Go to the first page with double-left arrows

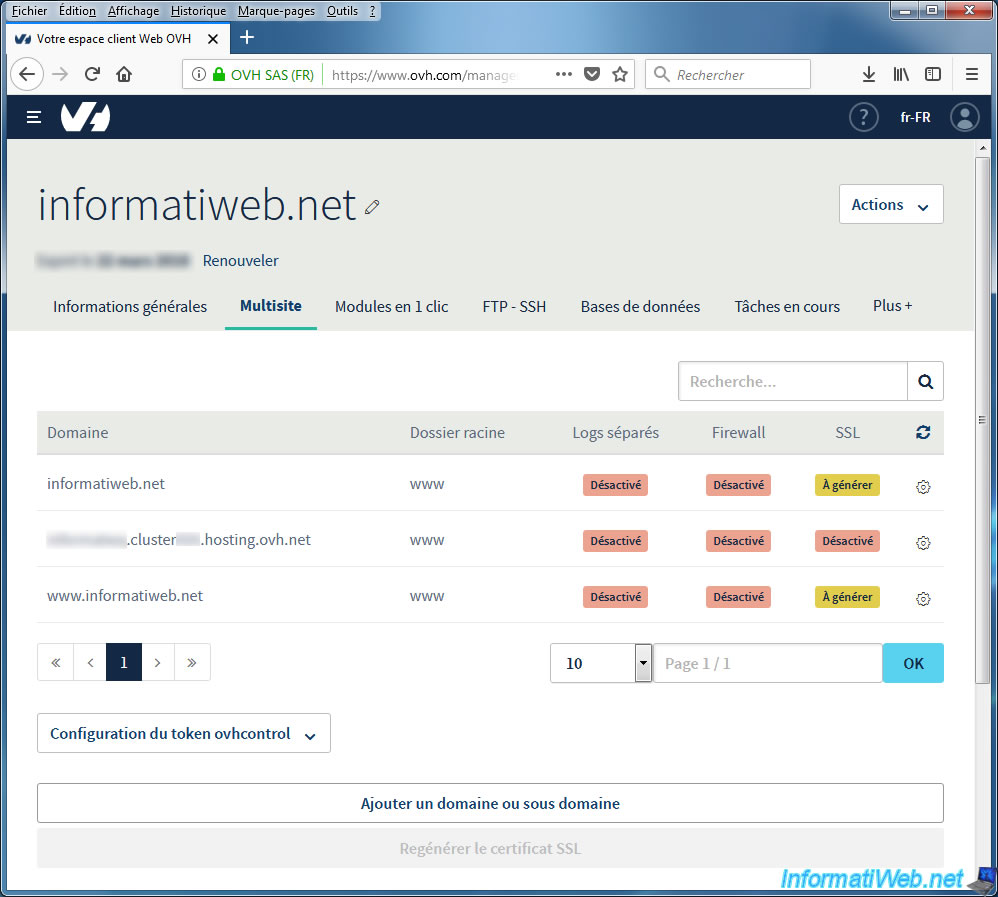[x=56, y=663]
